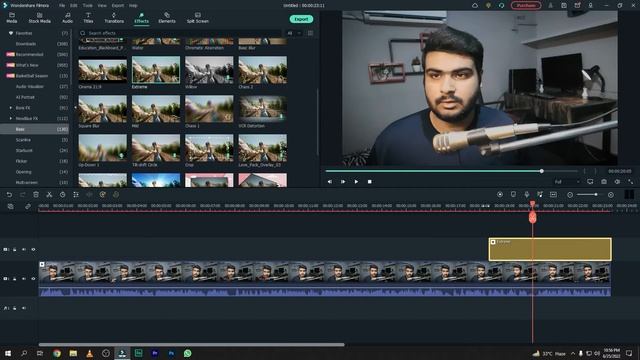The image size is (640, 360).
Task: Click the preview playback progress handle
Action: point(542,171)
